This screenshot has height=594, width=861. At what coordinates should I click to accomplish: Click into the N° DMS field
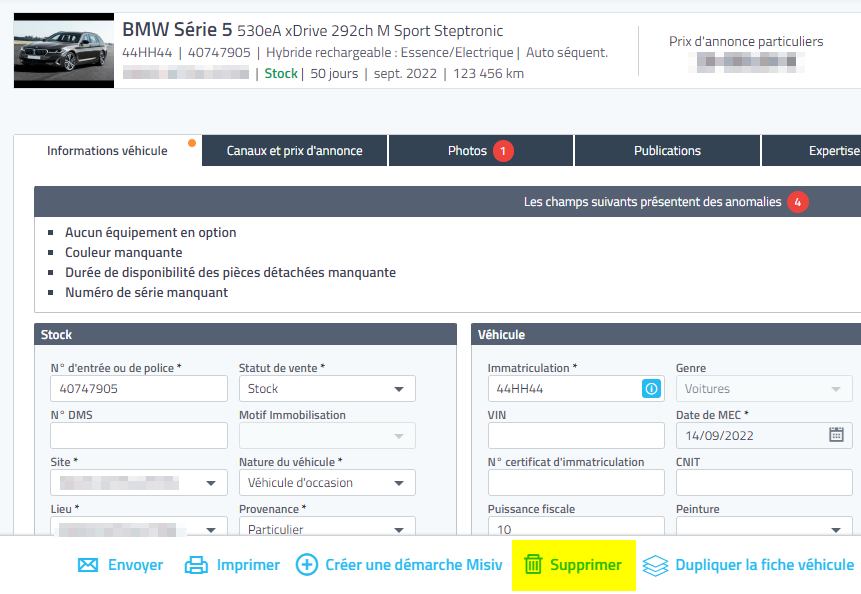pyautogui.click(x=139, y=436)
